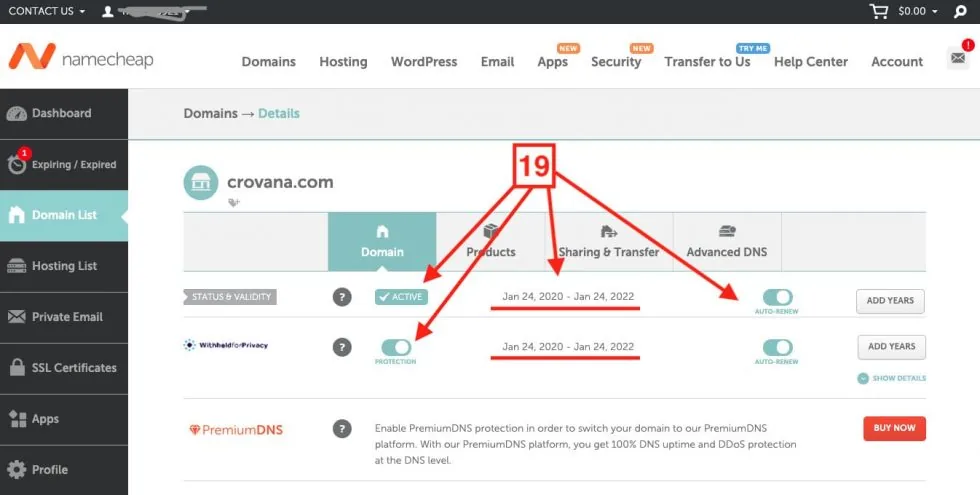Open the Transfer to Us menu
Image resolution: width=980 pixels, height=495 pixels.
click(708, 62)
